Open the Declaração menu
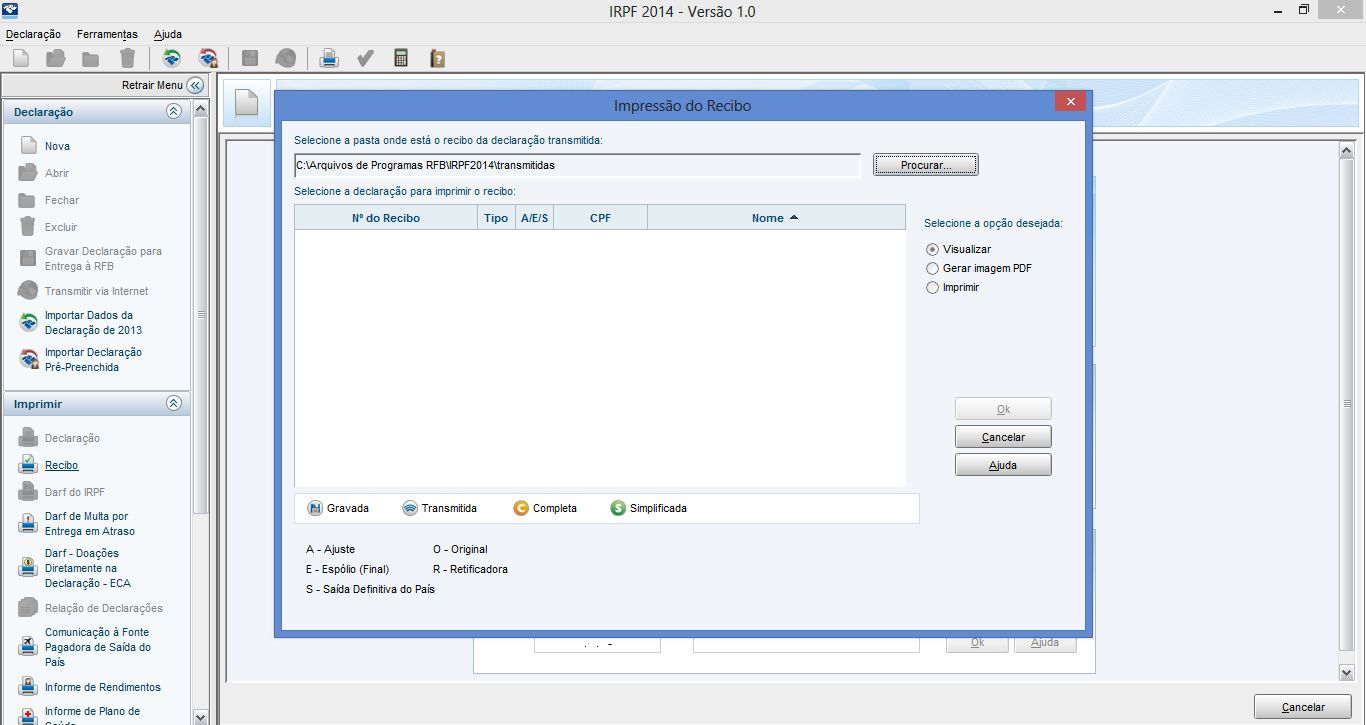Viewport: 1366px width, 725px height. (x=33, y=34)
